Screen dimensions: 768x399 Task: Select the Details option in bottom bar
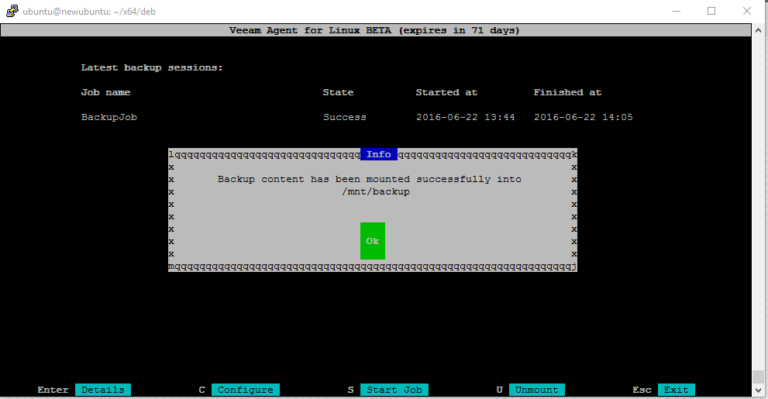click(103, 390)
